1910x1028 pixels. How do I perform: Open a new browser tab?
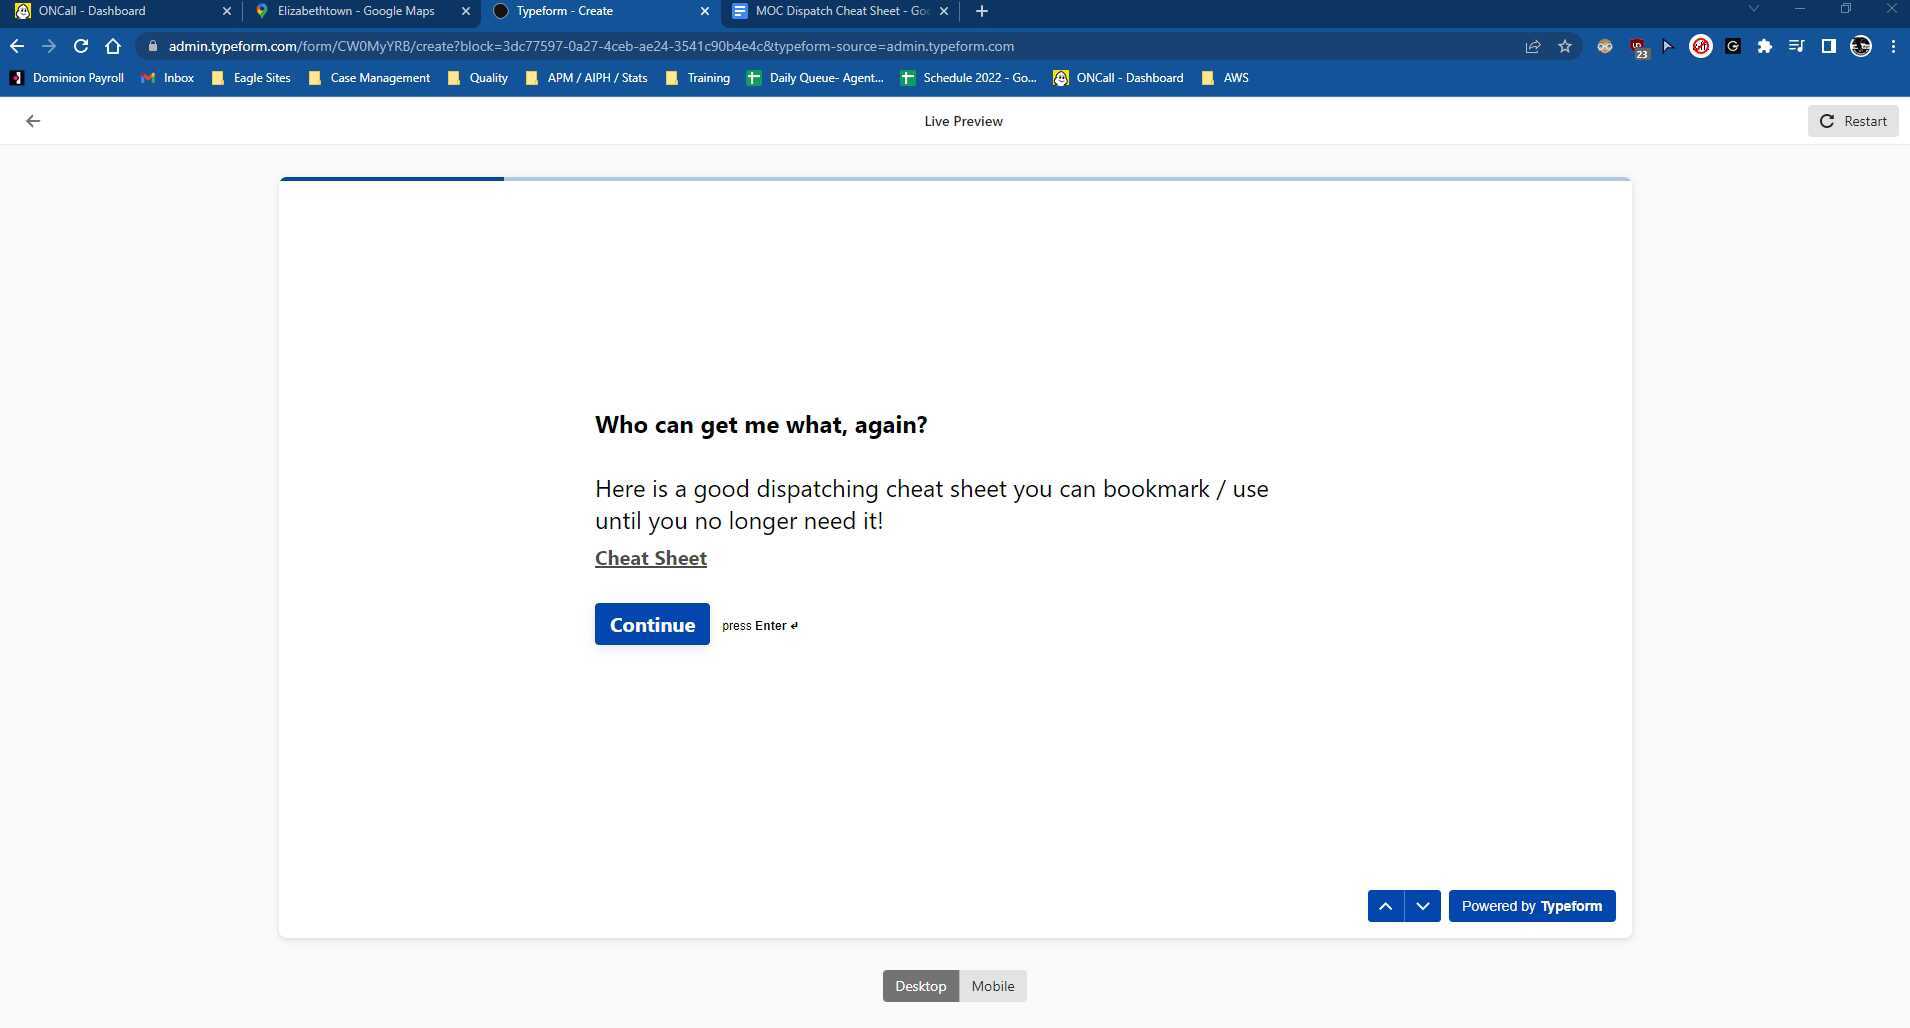(982, 11)
